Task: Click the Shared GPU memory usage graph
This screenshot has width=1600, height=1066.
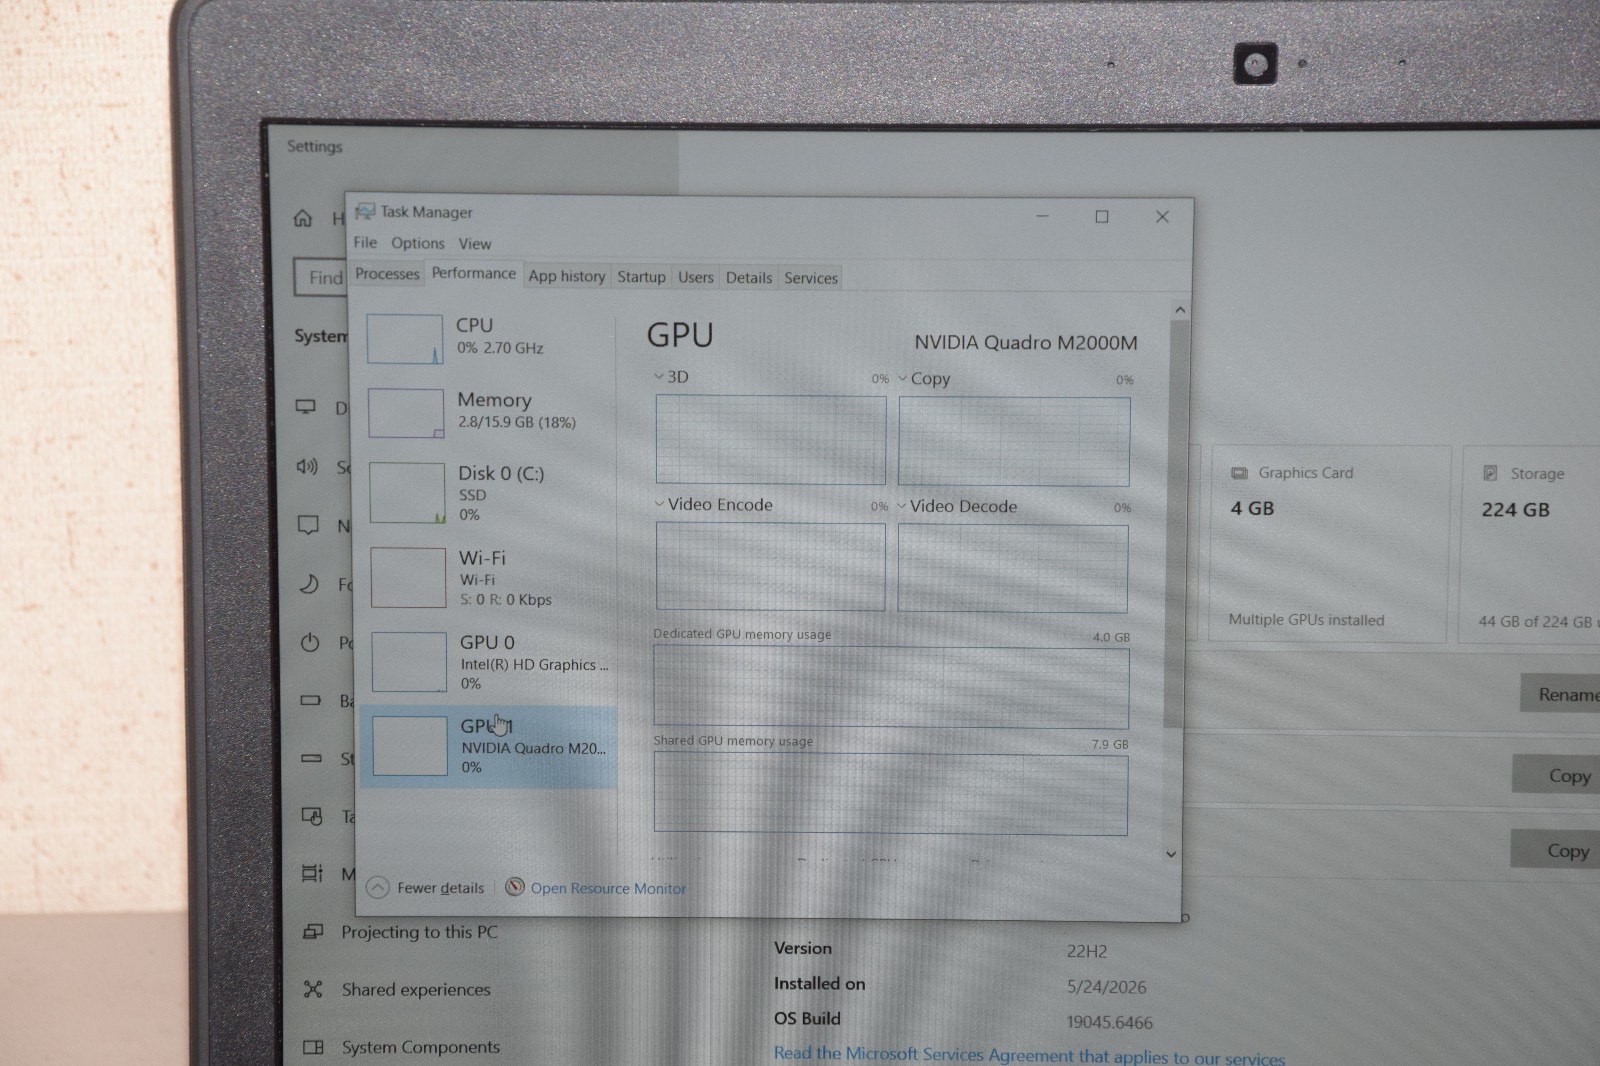Action: [891, 794]
